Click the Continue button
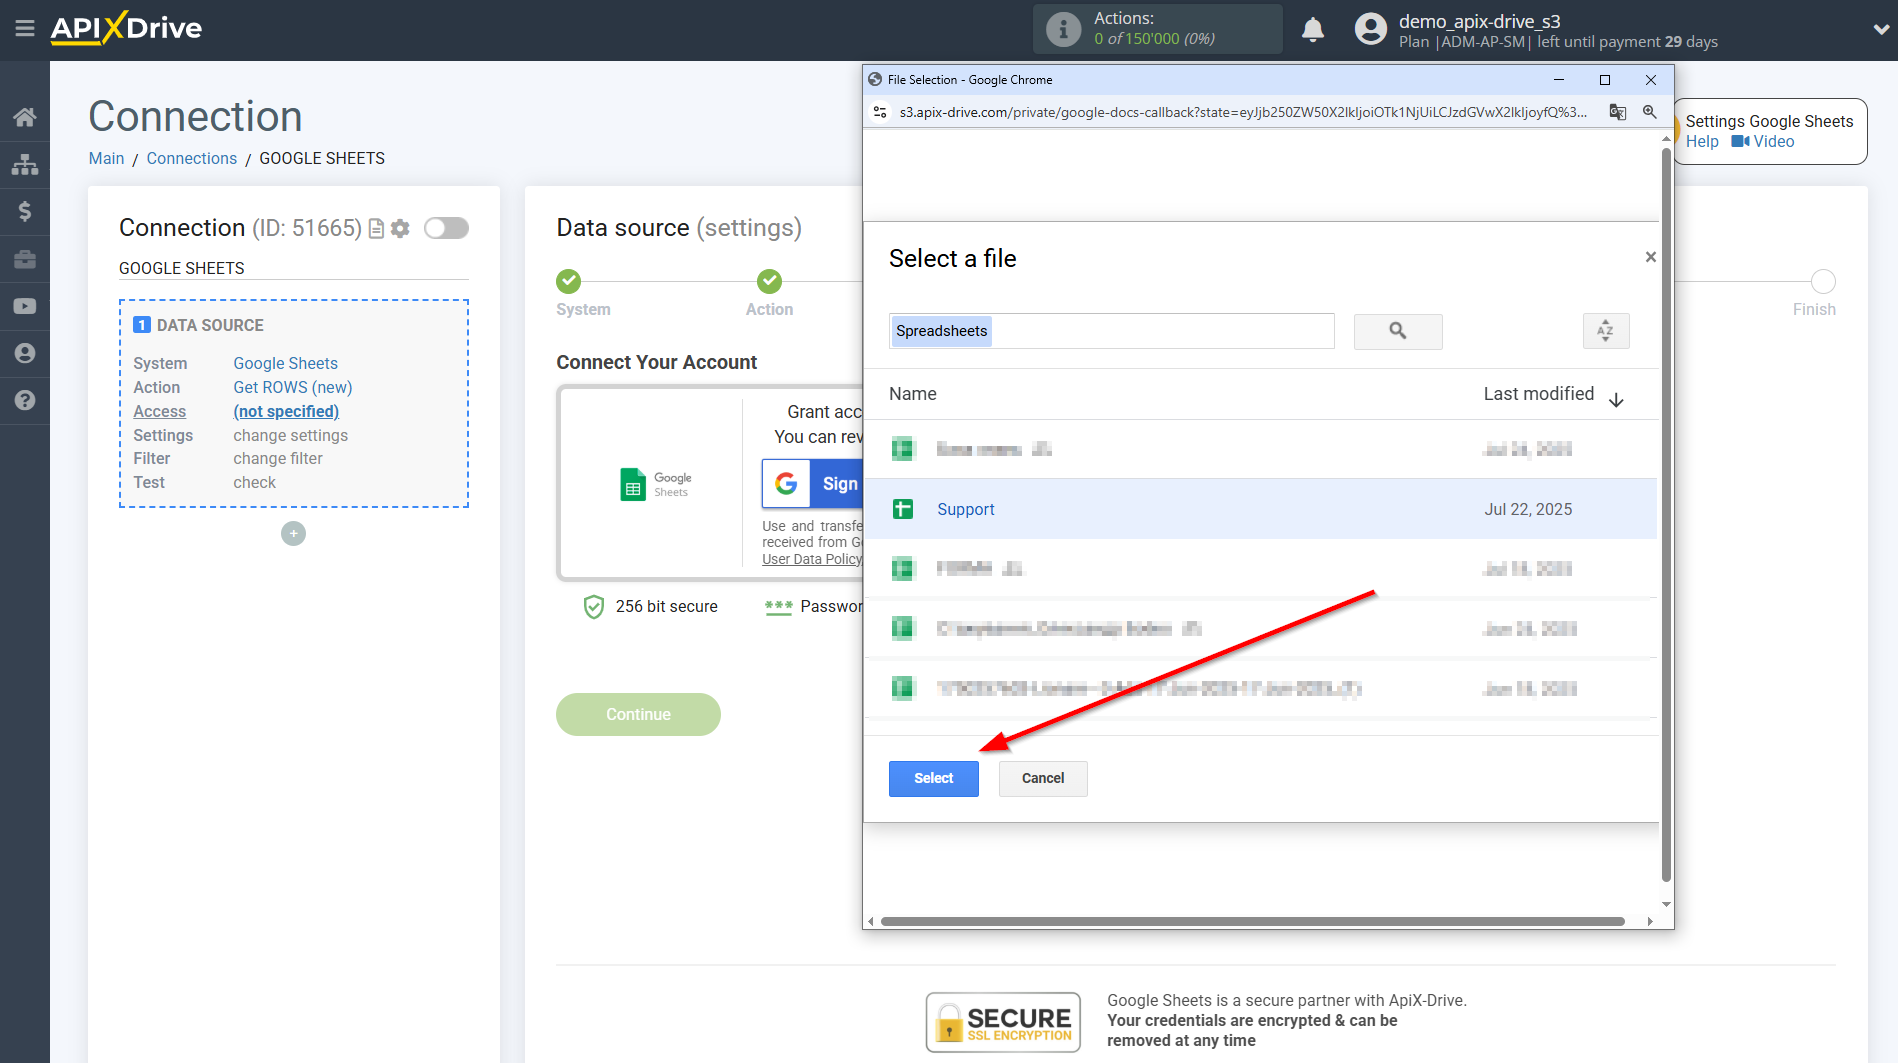The height and width of the screenshot is (1063, 1898). point(638,714)
